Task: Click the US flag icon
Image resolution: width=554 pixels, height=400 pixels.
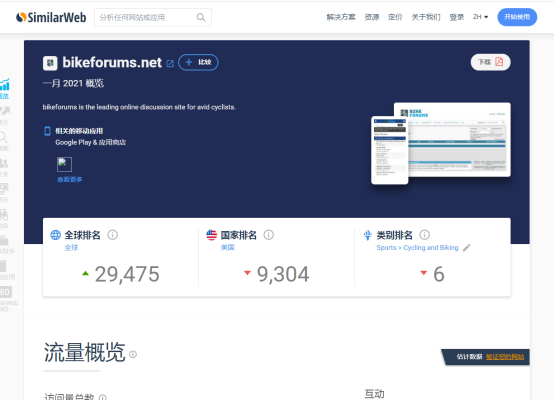Action: [x=211, y=235]
